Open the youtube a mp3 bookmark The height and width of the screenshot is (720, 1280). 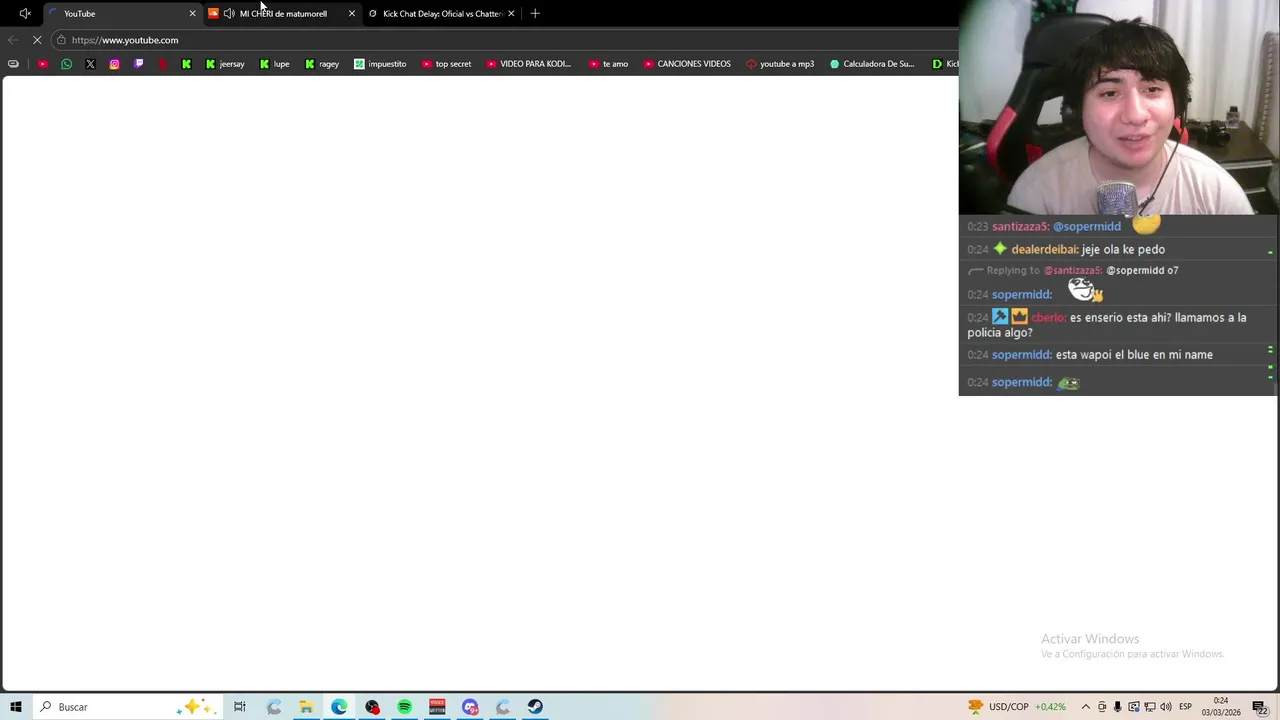pos(780,64)
